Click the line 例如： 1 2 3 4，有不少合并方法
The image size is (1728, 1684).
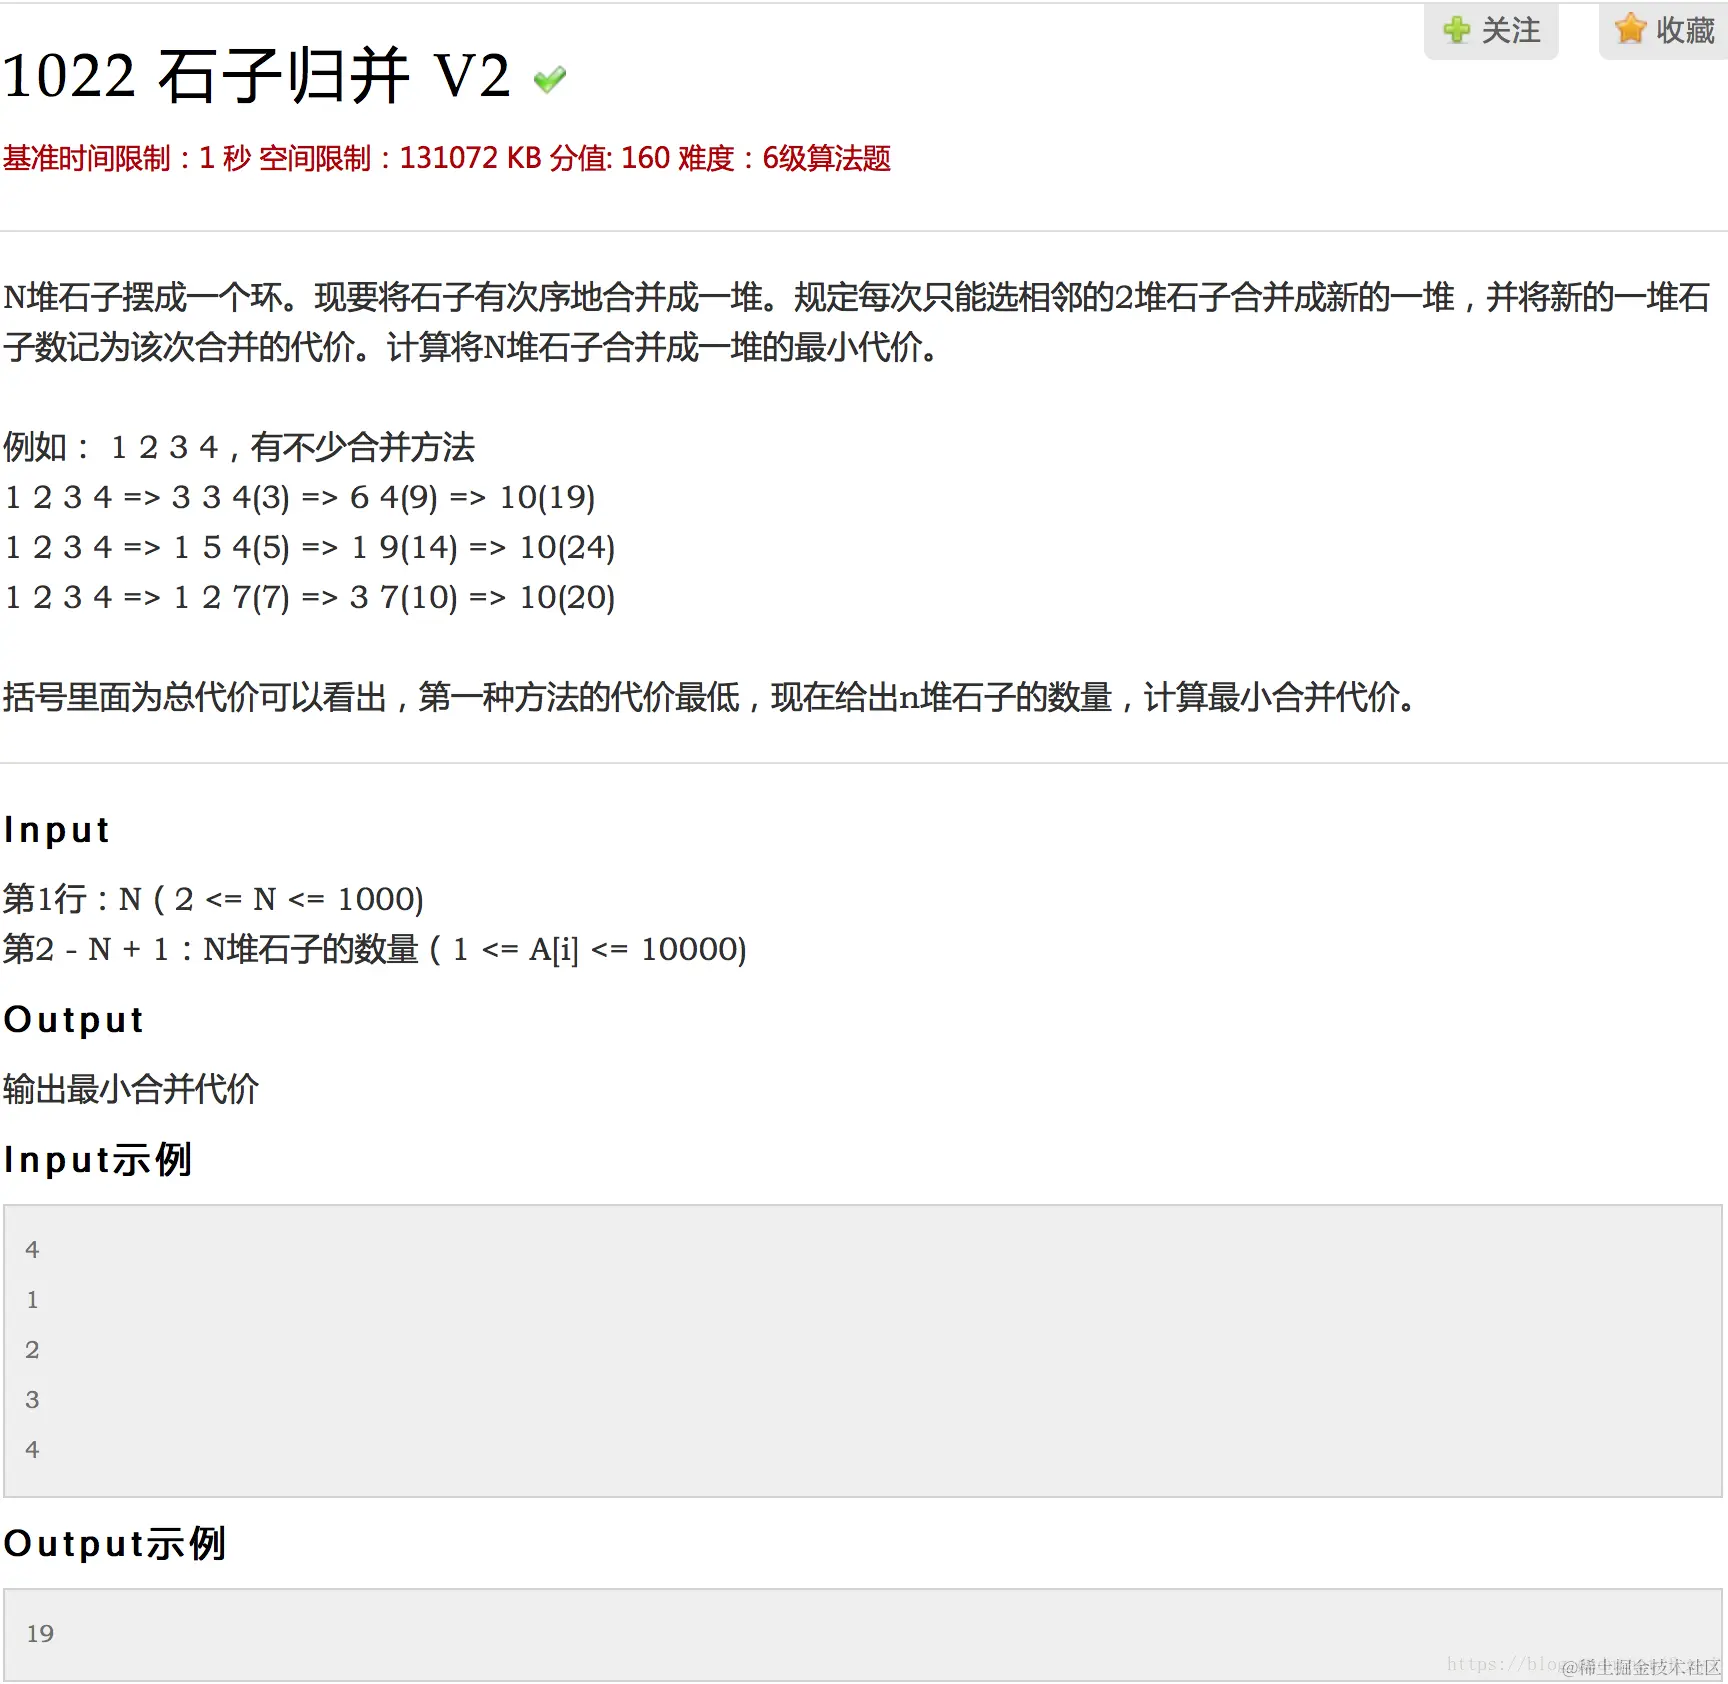pyautogui.click(x=239, y=447)
